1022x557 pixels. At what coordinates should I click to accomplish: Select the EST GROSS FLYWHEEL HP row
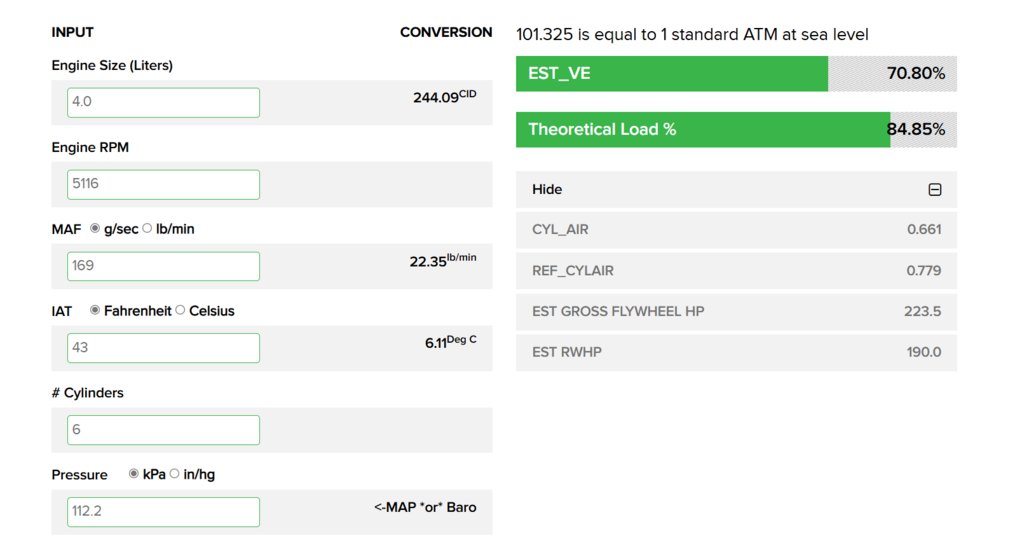pos(736,311)
